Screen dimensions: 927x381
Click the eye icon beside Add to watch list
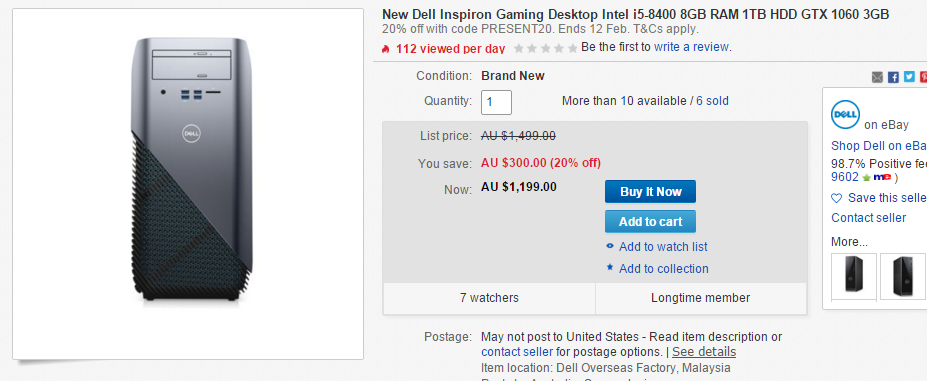pyautogui.click(x=610, y=247)
